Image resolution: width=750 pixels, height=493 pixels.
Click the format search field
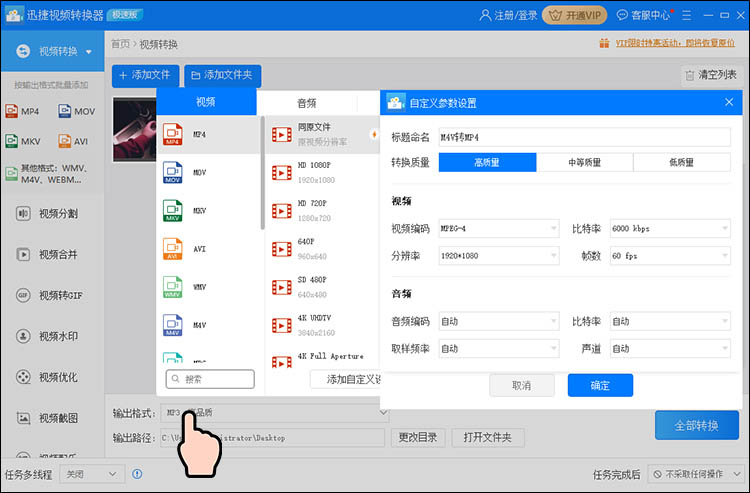(x=210, y=379)
